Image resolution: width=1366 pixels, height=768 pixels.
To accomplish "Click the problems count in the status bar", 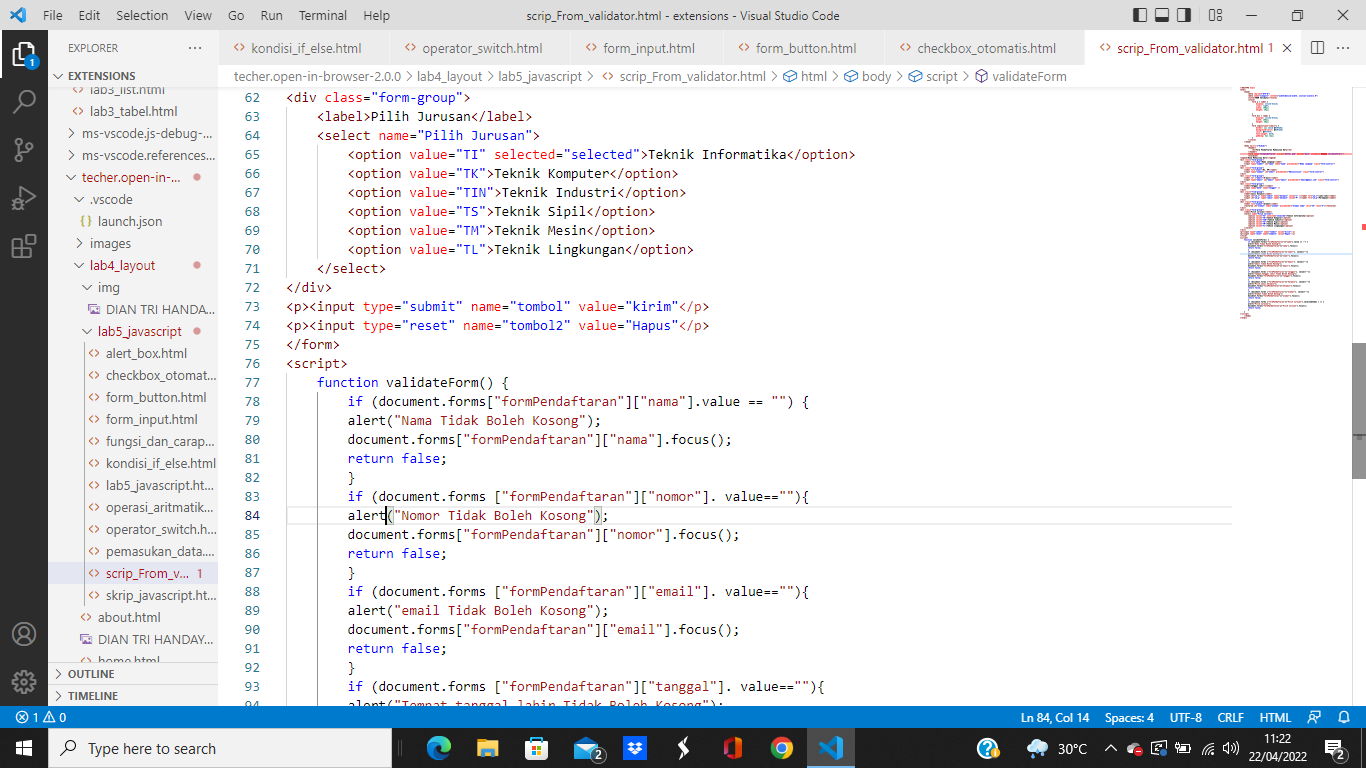I will pyautogui.click(x=40, y=717).
